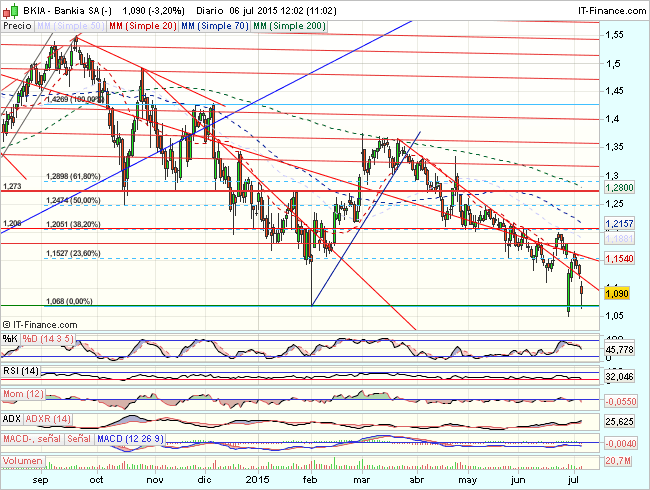The height and width of the screenshot is (490, 650).
Task: Click the %K stochastic label
Action: [x=10, y=339]
